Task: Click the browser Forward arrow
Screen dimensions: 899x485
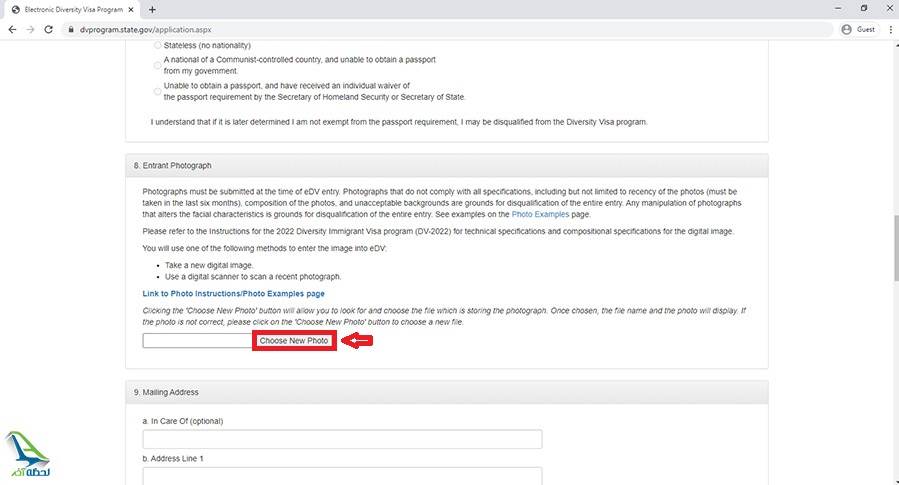Action: point(30,29)
